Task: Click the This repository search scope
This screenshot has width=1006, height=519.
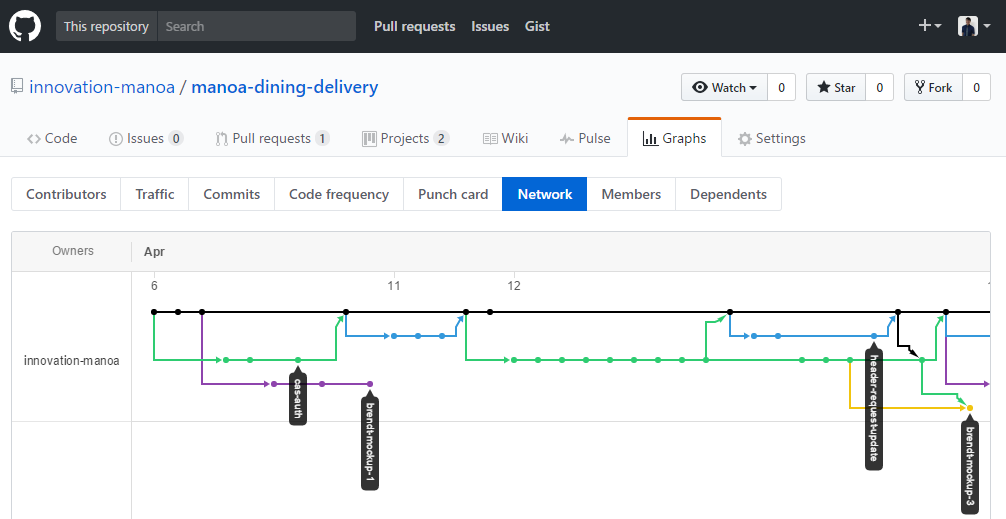Action: (106, 26)
